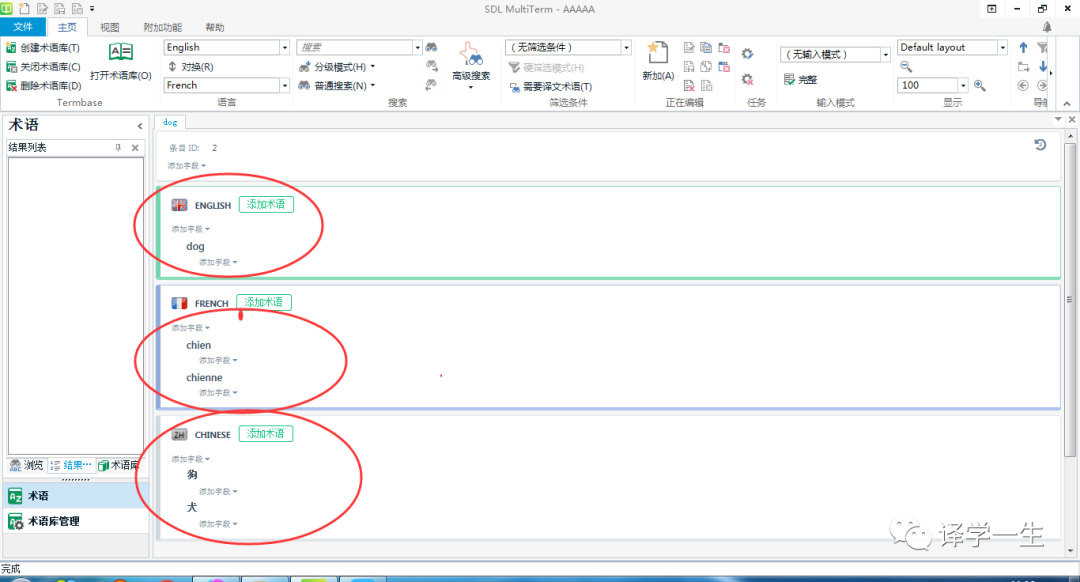Open the 术语 view in the navigation pane
This screenshot has width=1080, height=582.
pos(76,496)
